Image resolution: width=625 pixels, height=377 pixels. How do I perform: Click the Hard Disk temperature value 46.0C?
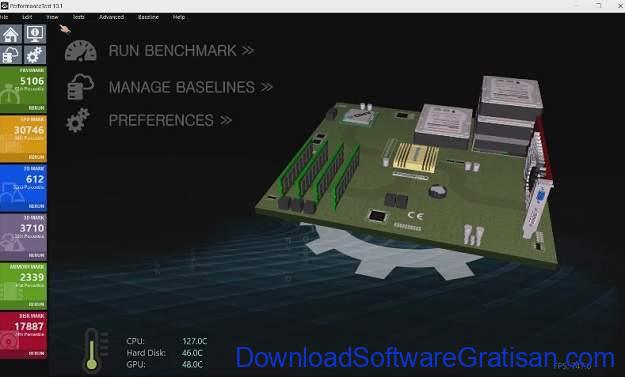tap(192, 353)
